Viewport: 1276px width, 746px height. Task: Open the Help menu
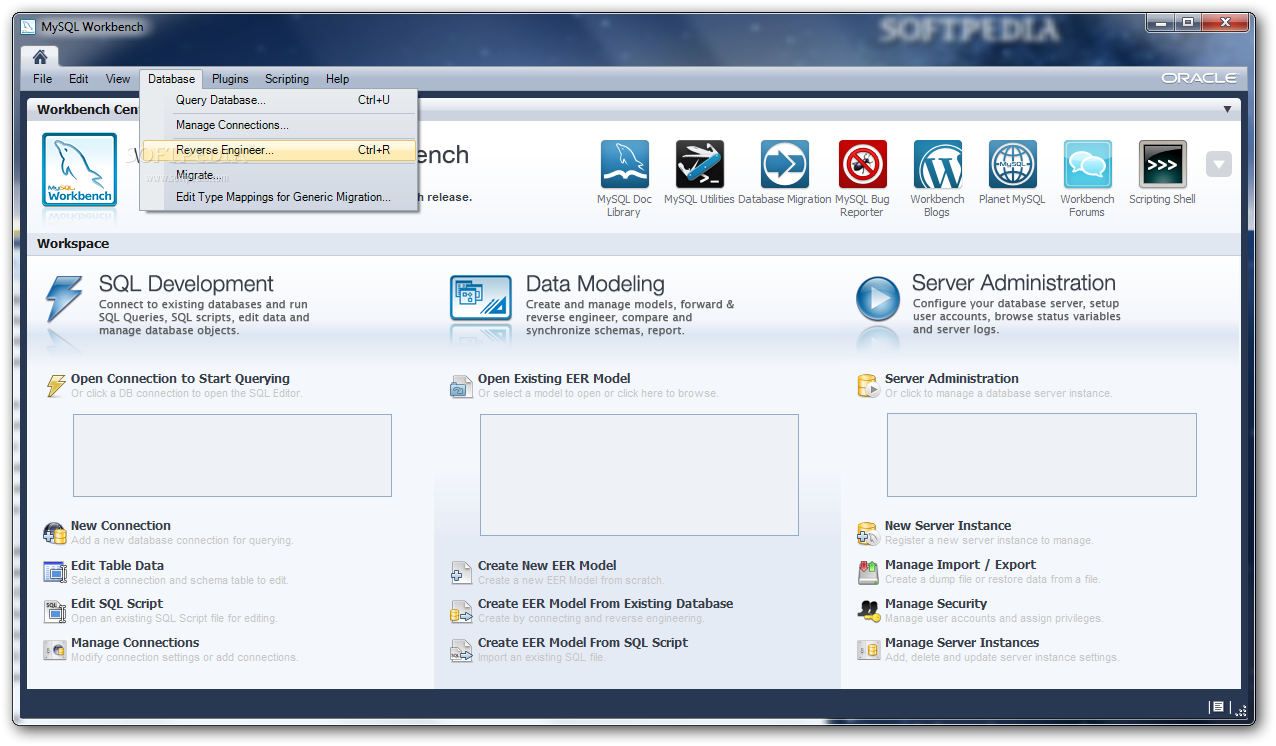(x=338, y=79)
